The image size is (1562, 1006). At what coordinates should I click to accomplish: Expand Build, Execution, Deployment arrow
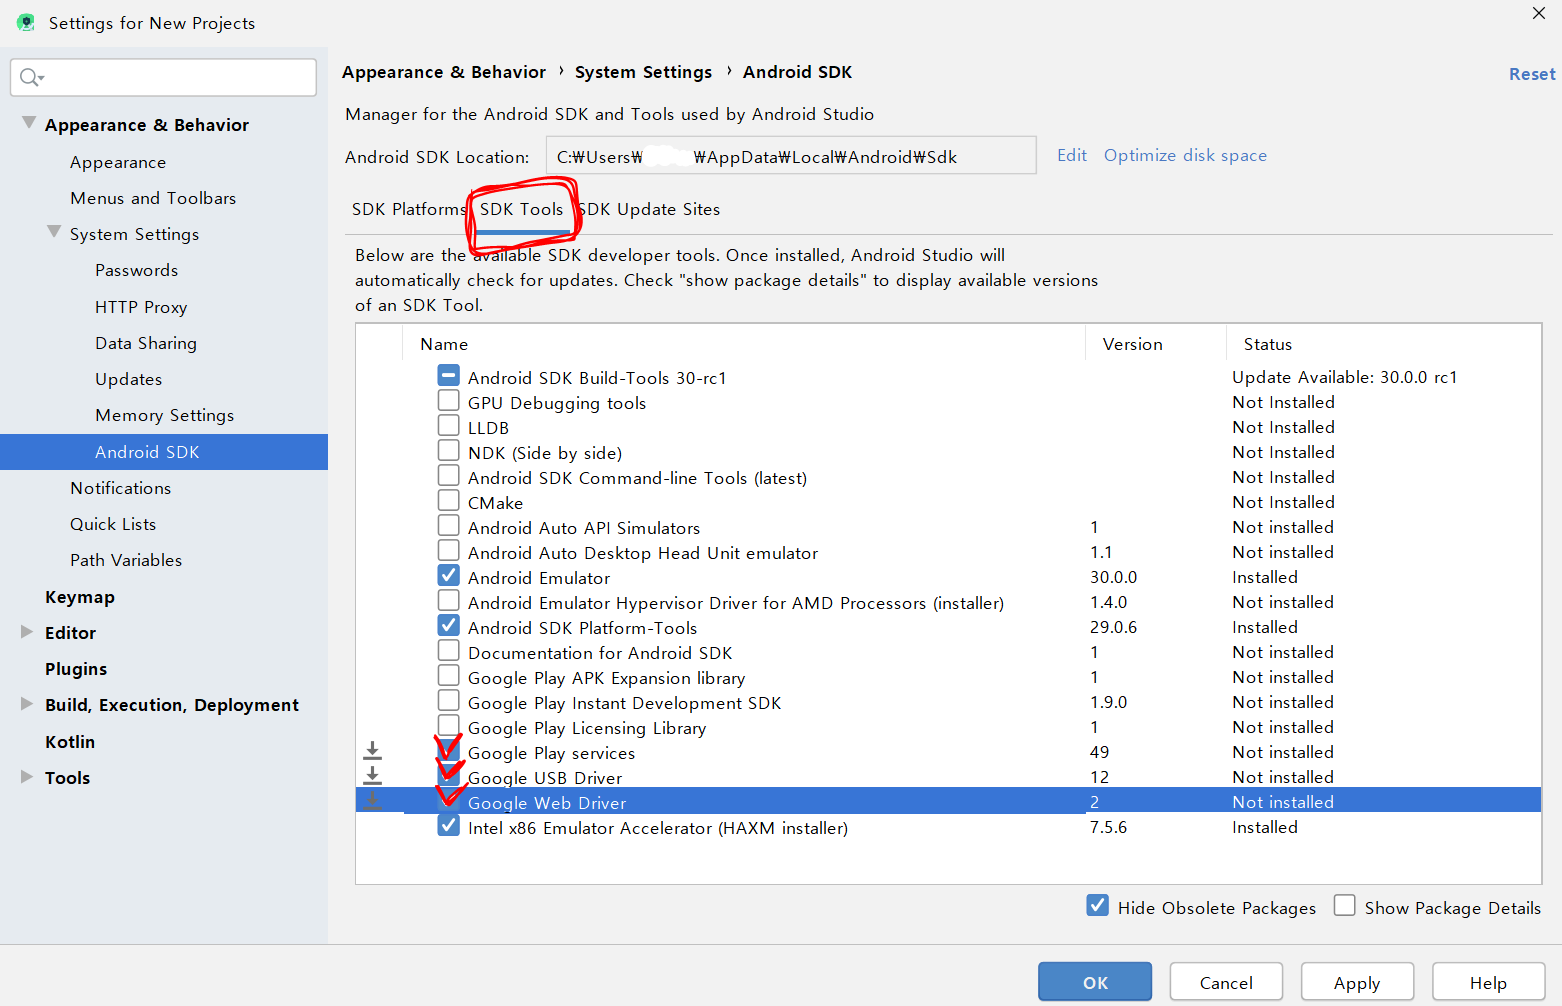coord(27,704)
